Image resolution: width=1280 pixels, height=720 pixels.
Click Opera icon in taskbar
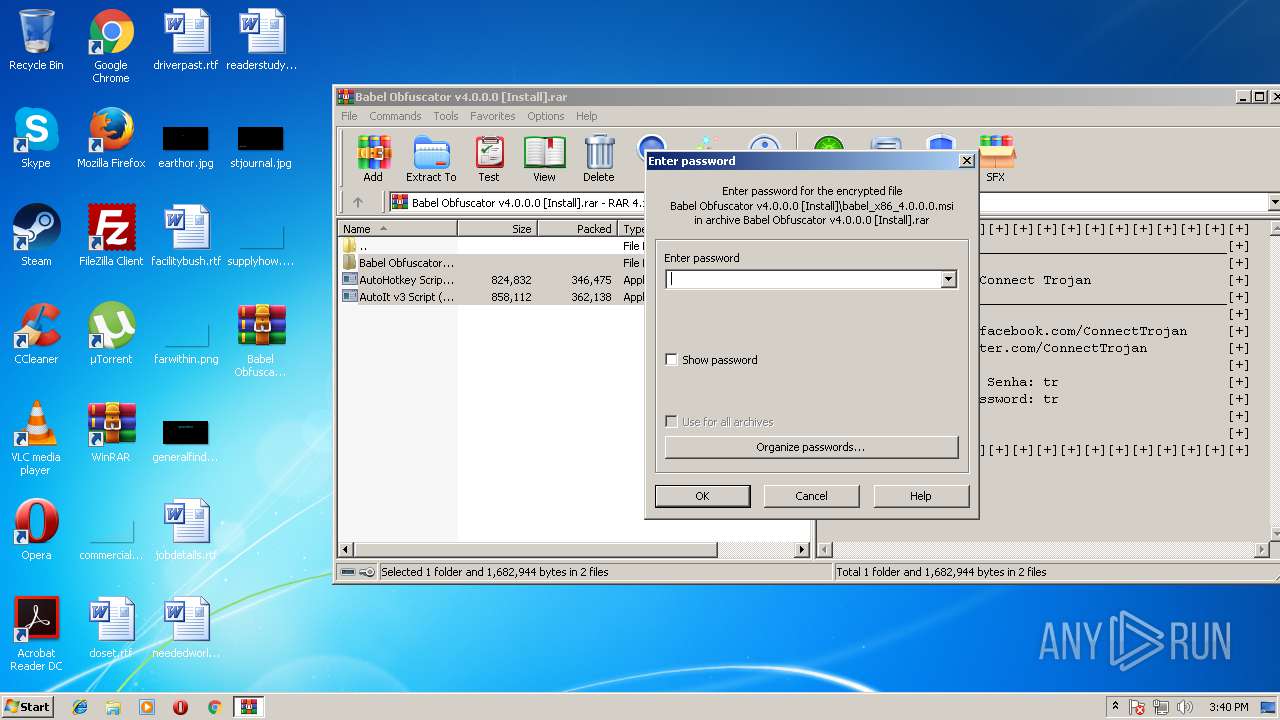click(180, 707)
